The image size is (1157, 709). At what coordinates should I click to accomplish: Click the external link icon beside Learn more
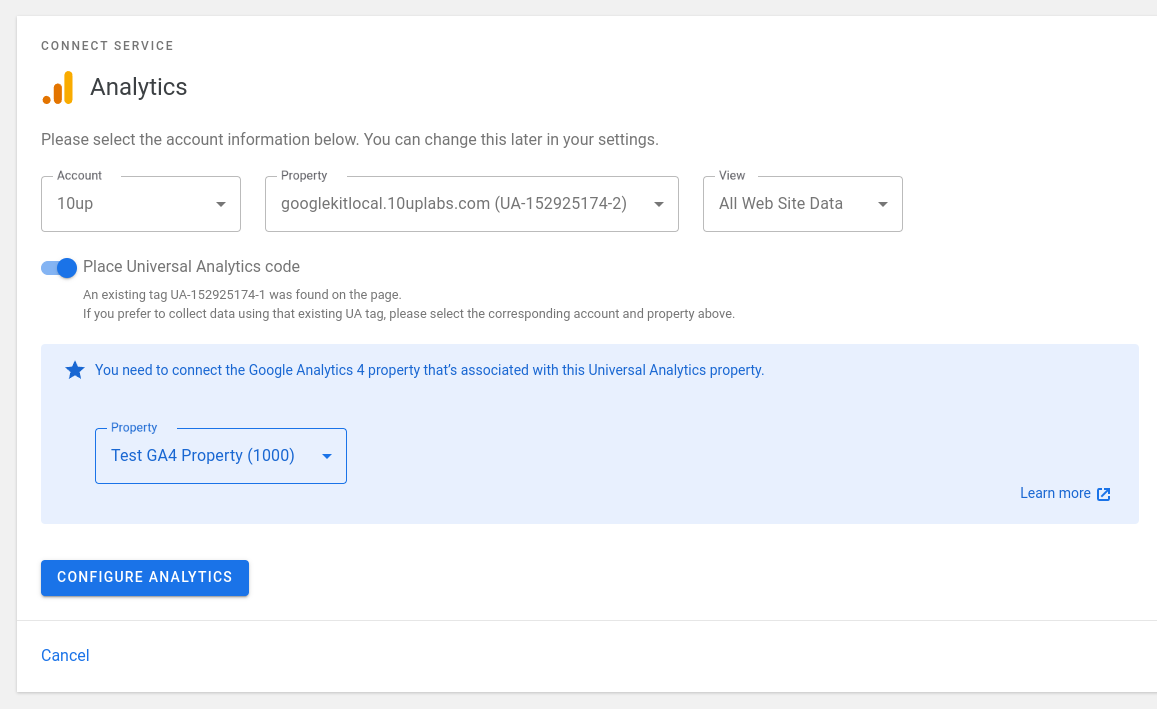click(x=1104, y=494)
